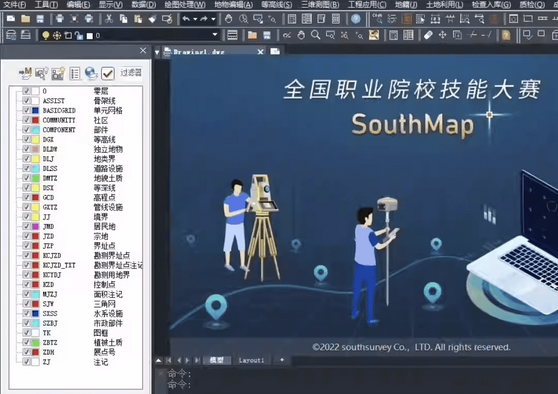Click the magnifier Zoom icon

click(x=315, y=35)
